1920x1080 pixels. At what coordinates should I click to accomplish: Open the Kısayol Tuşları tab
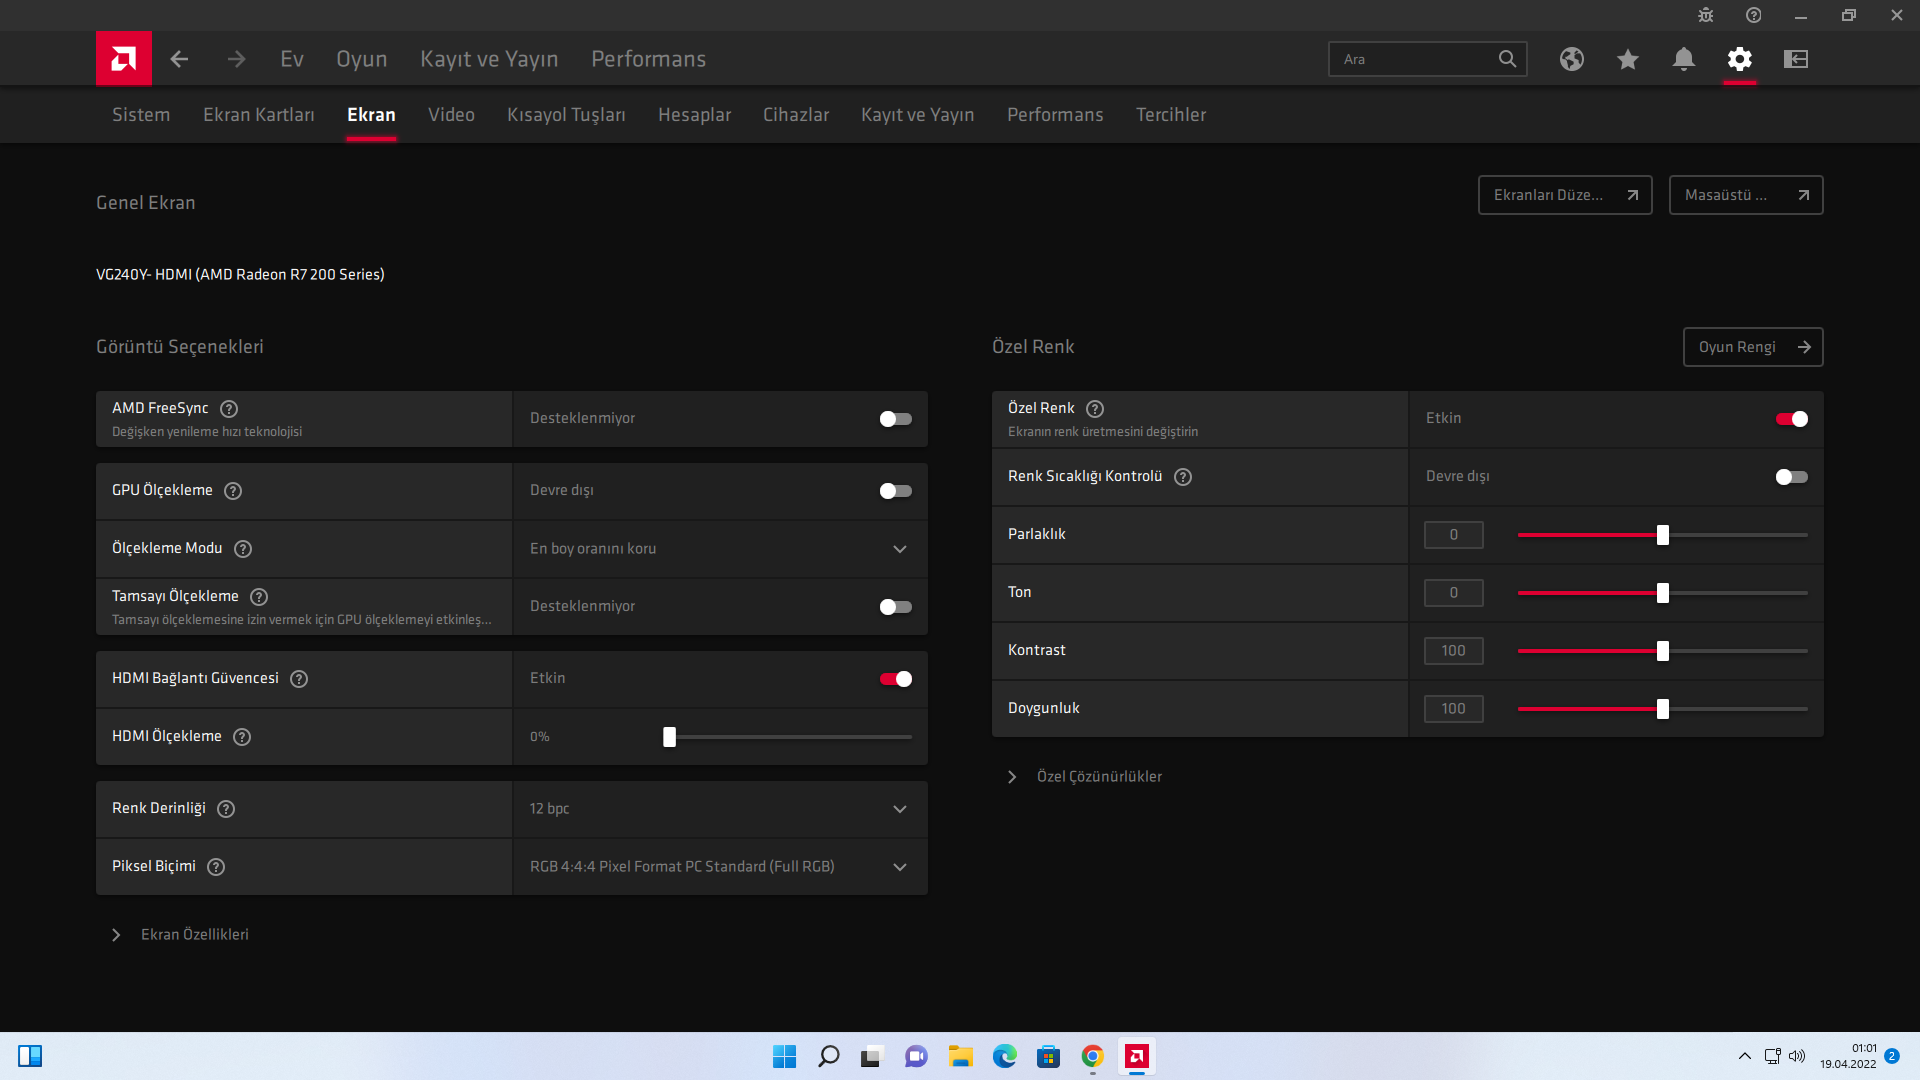click(x=566, y=115)
